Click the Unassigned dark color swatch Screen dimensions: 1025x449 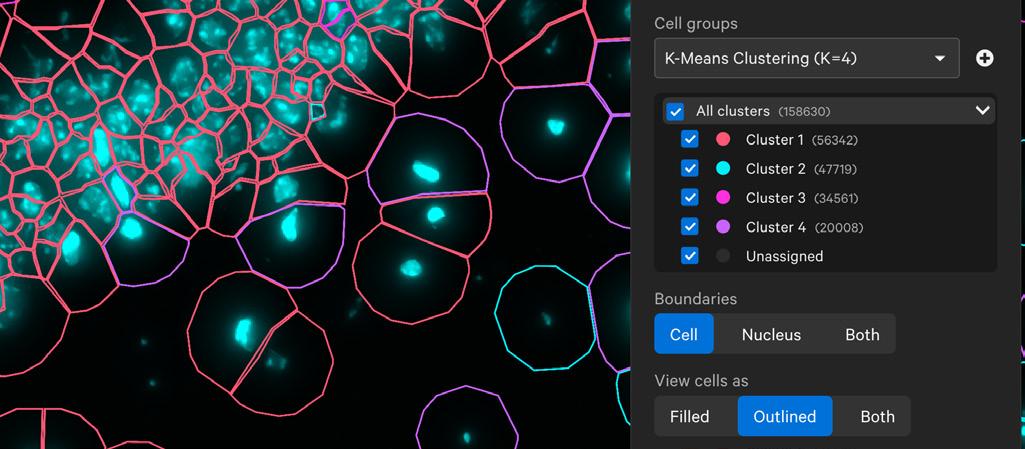click(723, 256)
